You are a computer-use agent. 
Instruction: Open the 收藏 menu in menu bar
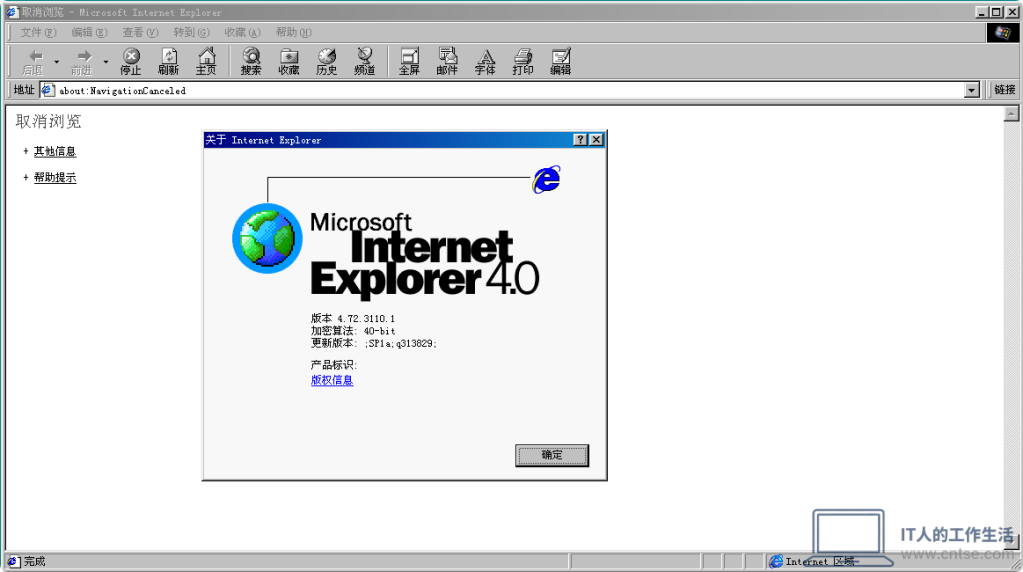[x=242, y=32]
